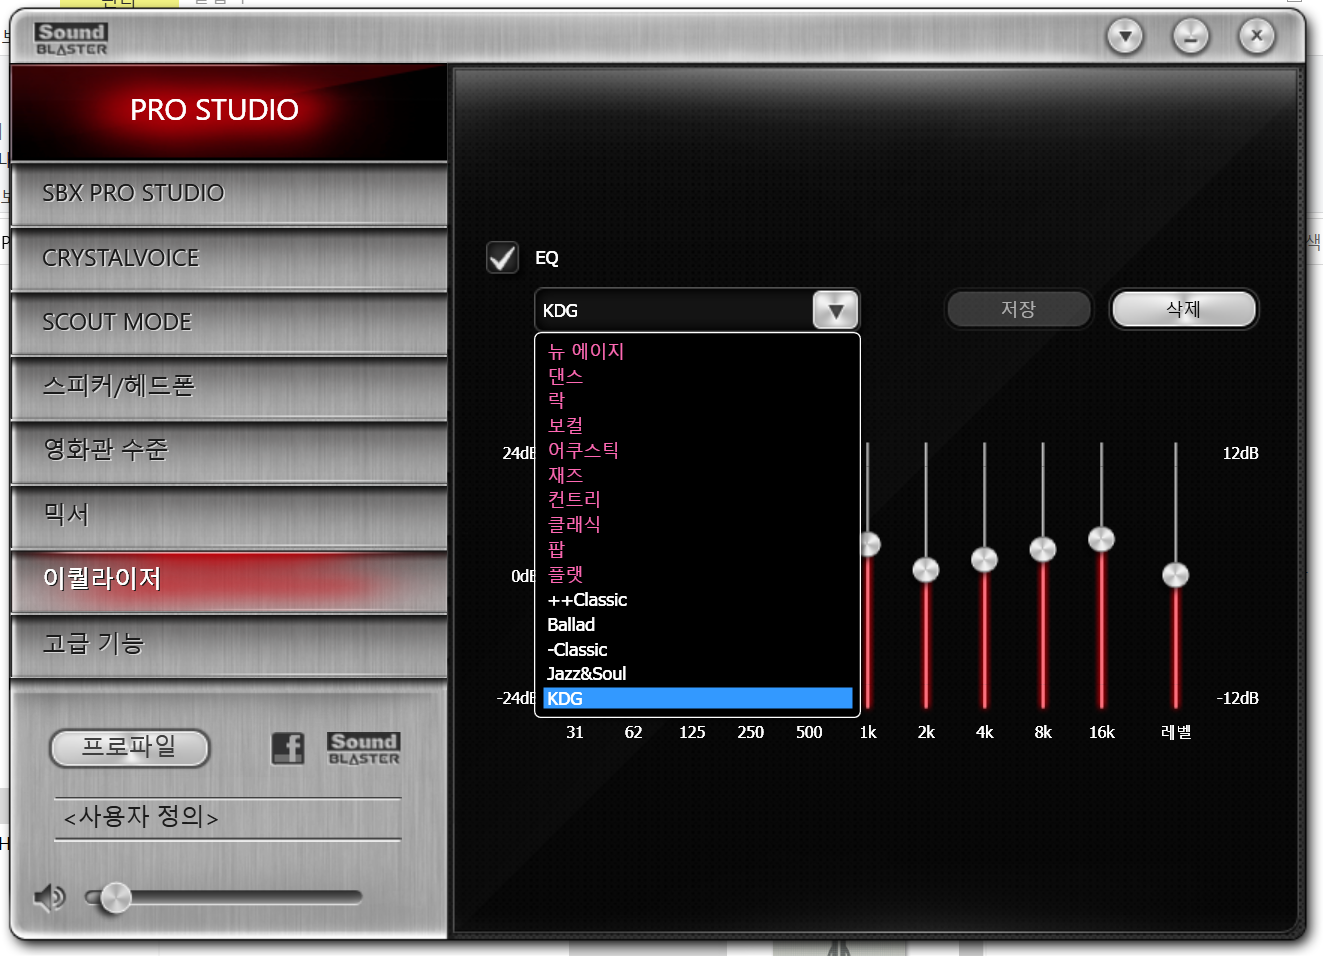Open the 영화관 수준 section
This screenshot has height=956, width=1323.
pos(229,450)
